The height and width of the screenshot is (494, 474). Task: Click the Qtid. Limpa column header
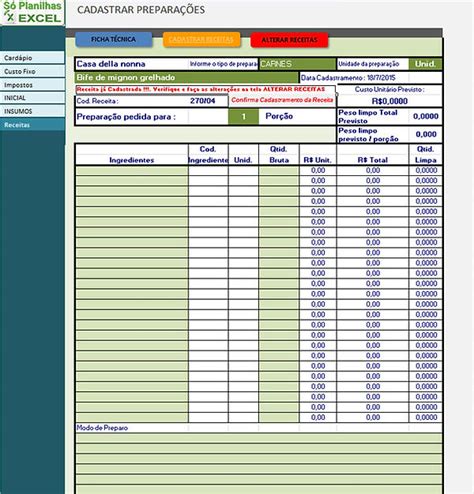[426, 155]
